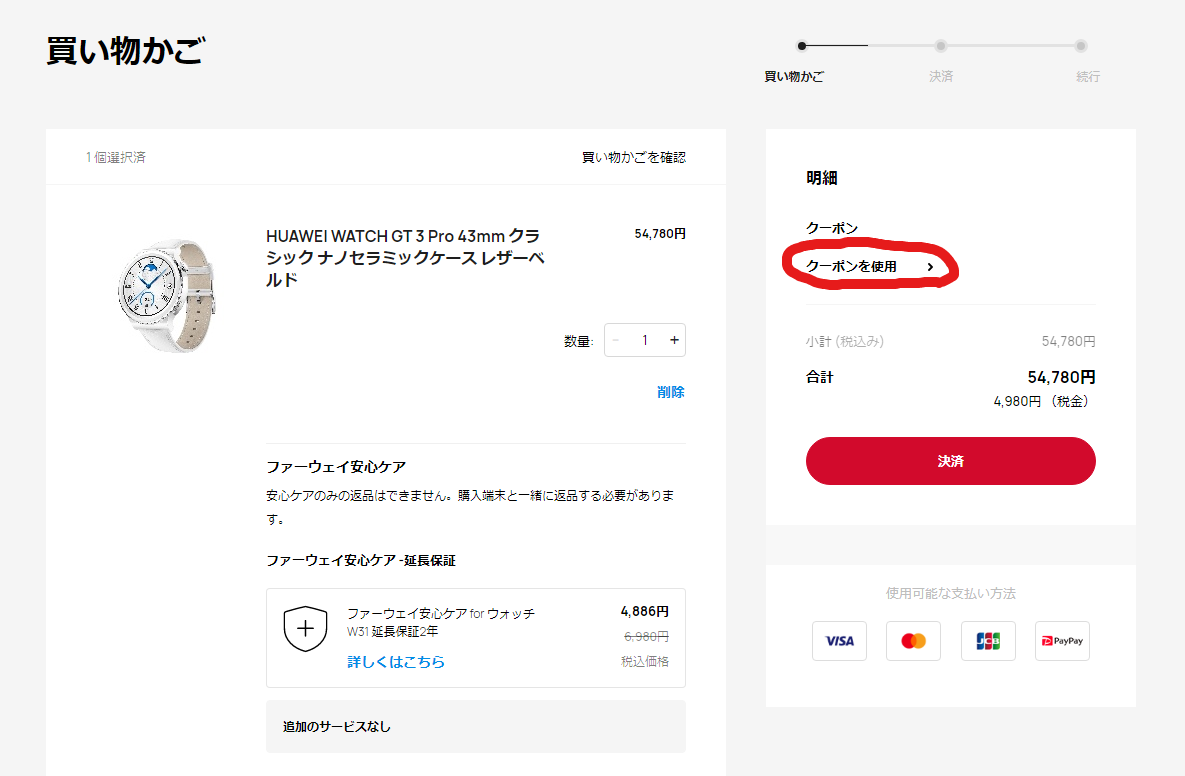This screenshot has height=776, width=1185.
Task: Click the shield plus icon for 安心ケア
Action: pos(305,628)
